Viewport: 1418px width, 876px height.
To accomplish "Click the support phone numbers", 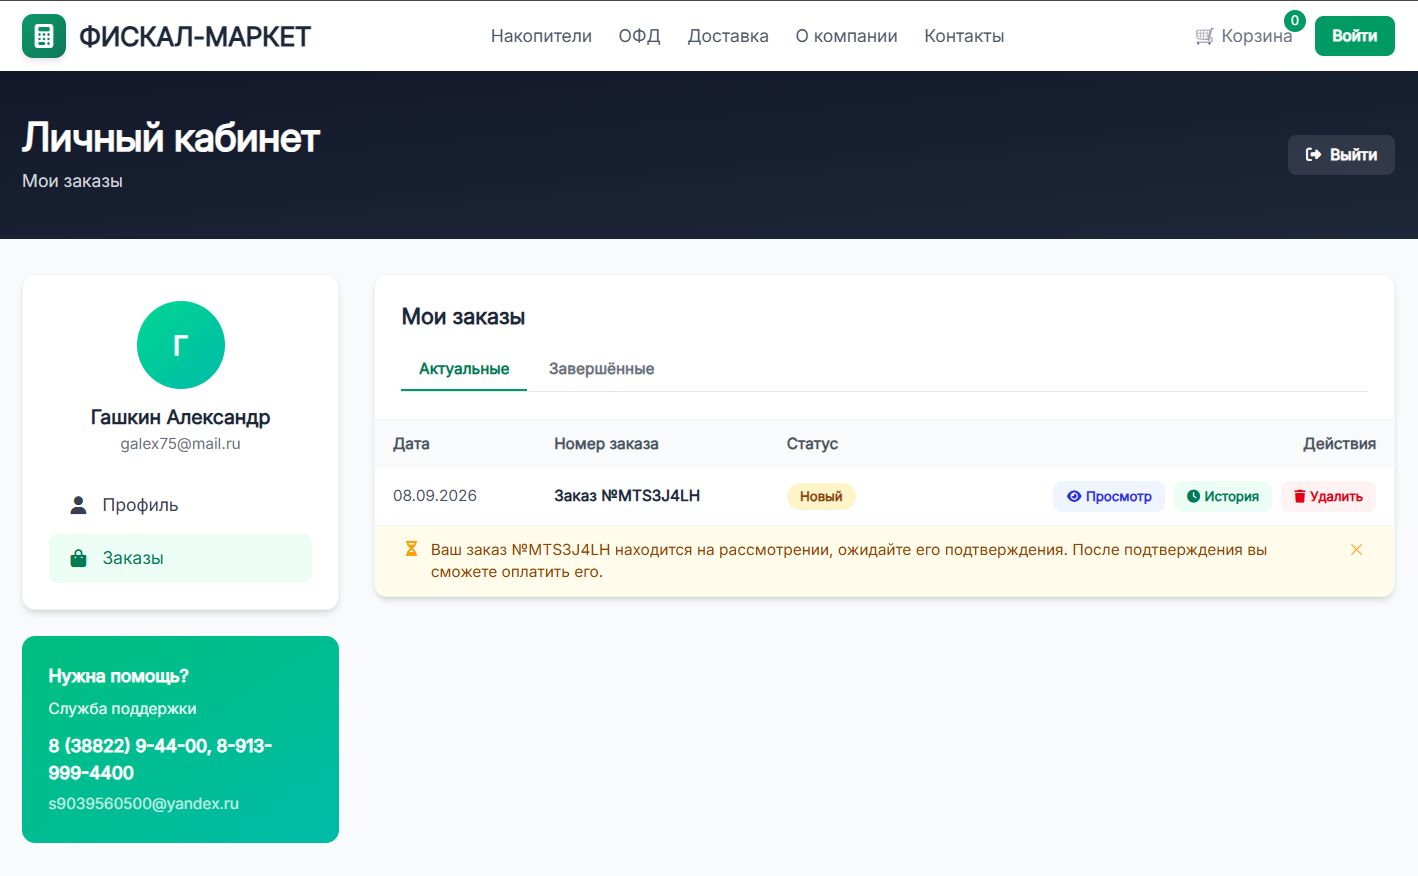I will pyautogui.click(x=160, y=759).
